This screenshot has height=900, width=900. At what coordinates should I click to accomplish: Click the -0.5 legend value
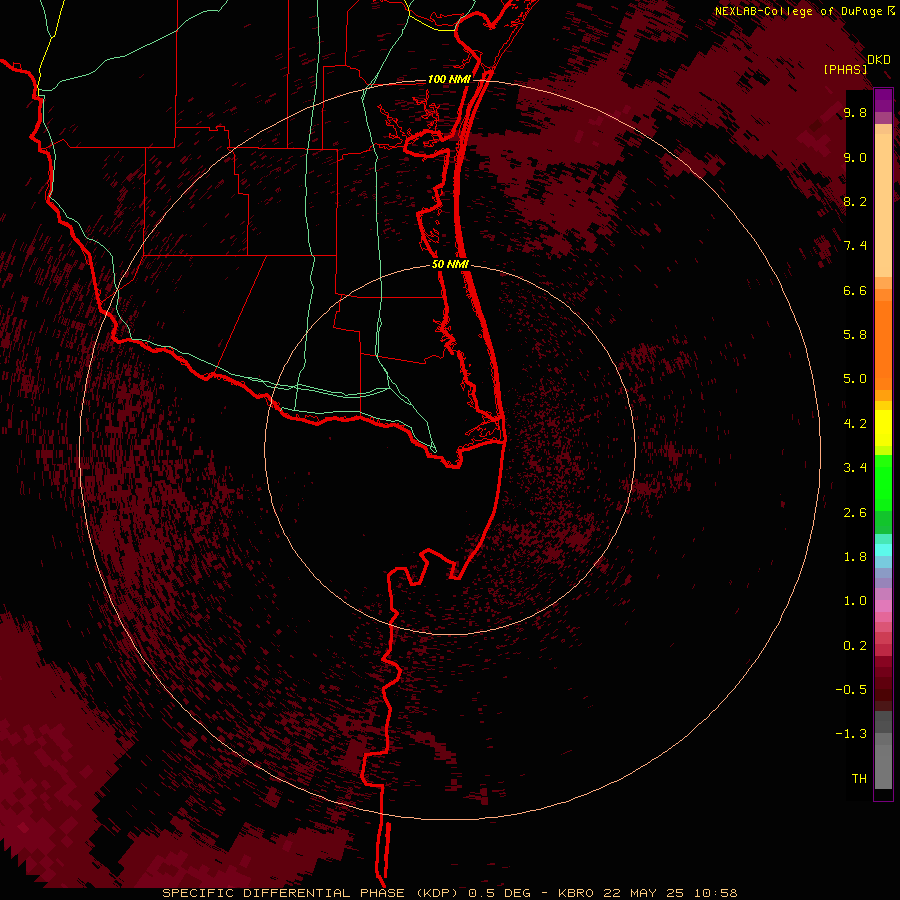[851, 690]
